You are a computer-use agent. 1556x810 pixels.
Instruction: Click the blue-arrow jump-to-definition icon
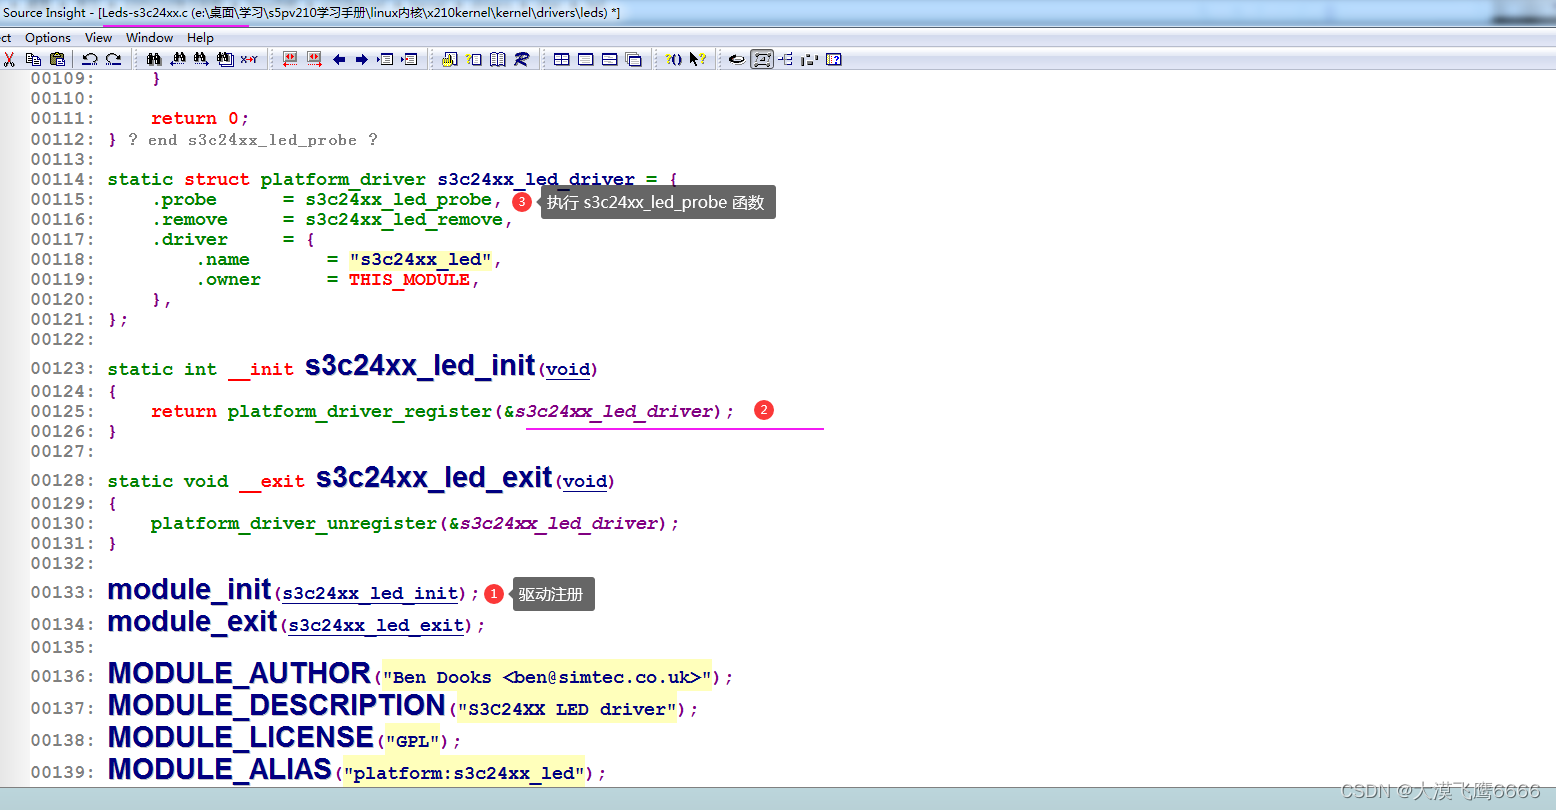(385, 59)
